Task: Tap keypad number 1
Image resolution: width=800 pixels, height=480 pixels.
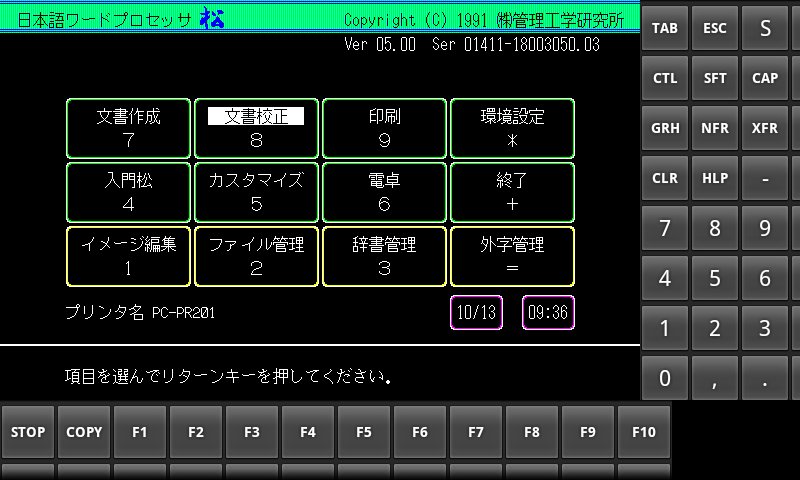Action: coord(665,328)
